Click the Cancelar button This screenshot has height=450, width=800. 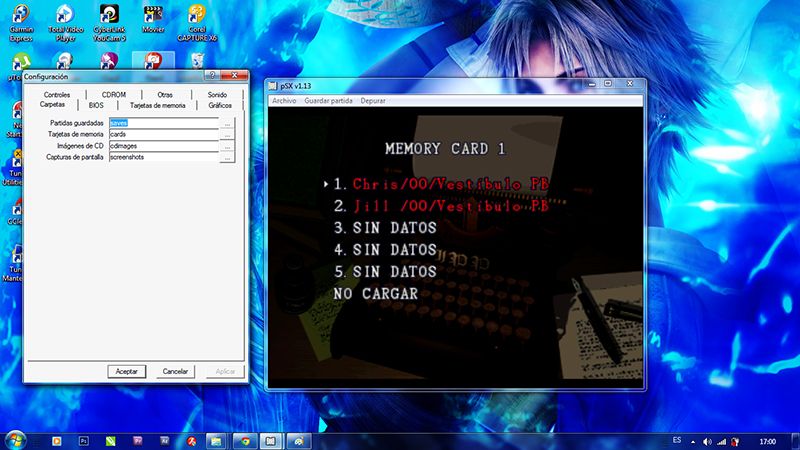point(175,371)
